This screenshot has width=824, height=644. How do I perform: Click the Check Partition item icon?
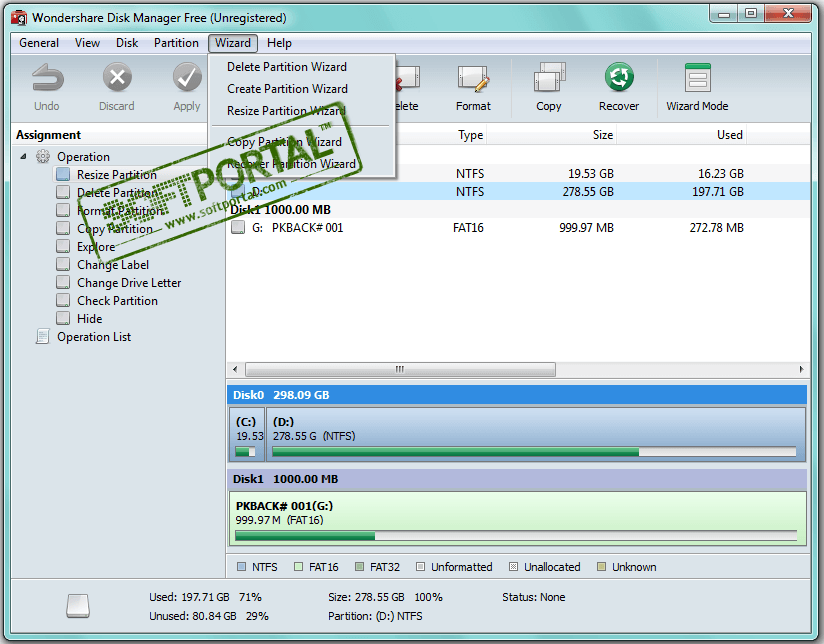click(x=63, y=300)
